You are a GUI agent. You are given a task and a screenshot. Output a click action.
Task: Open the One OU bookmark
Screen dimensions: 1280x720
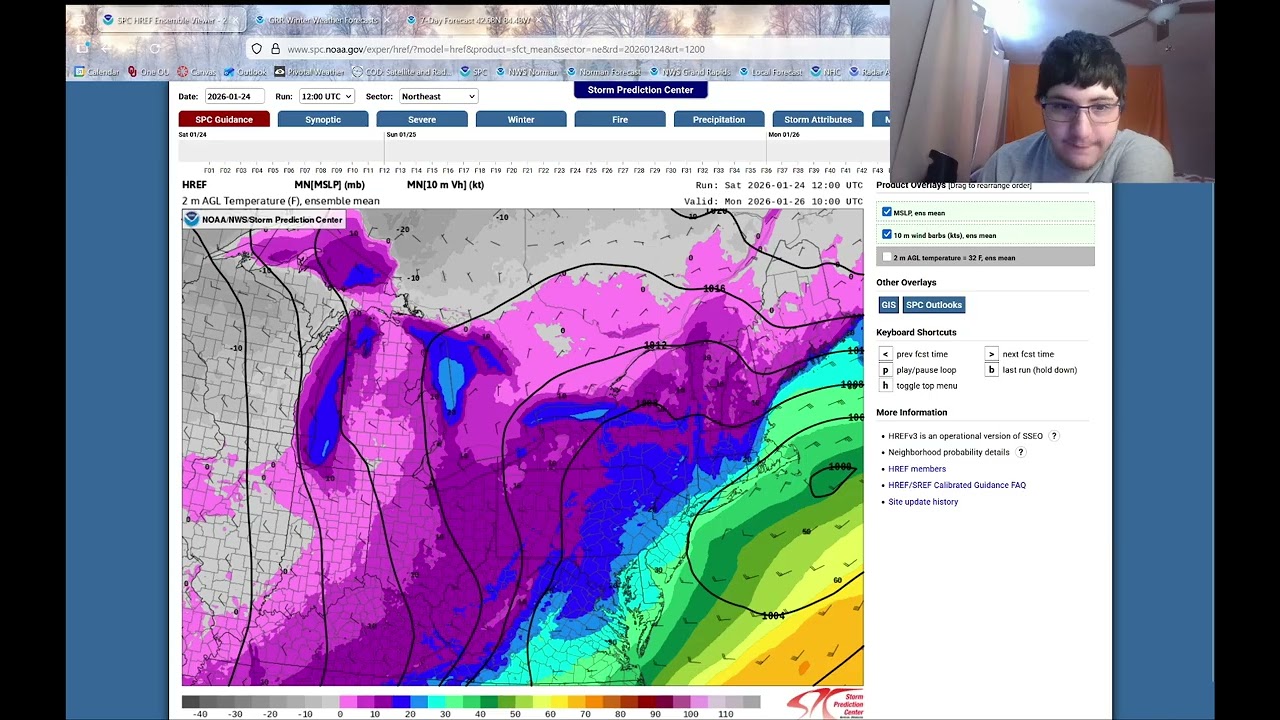(148, 72)
